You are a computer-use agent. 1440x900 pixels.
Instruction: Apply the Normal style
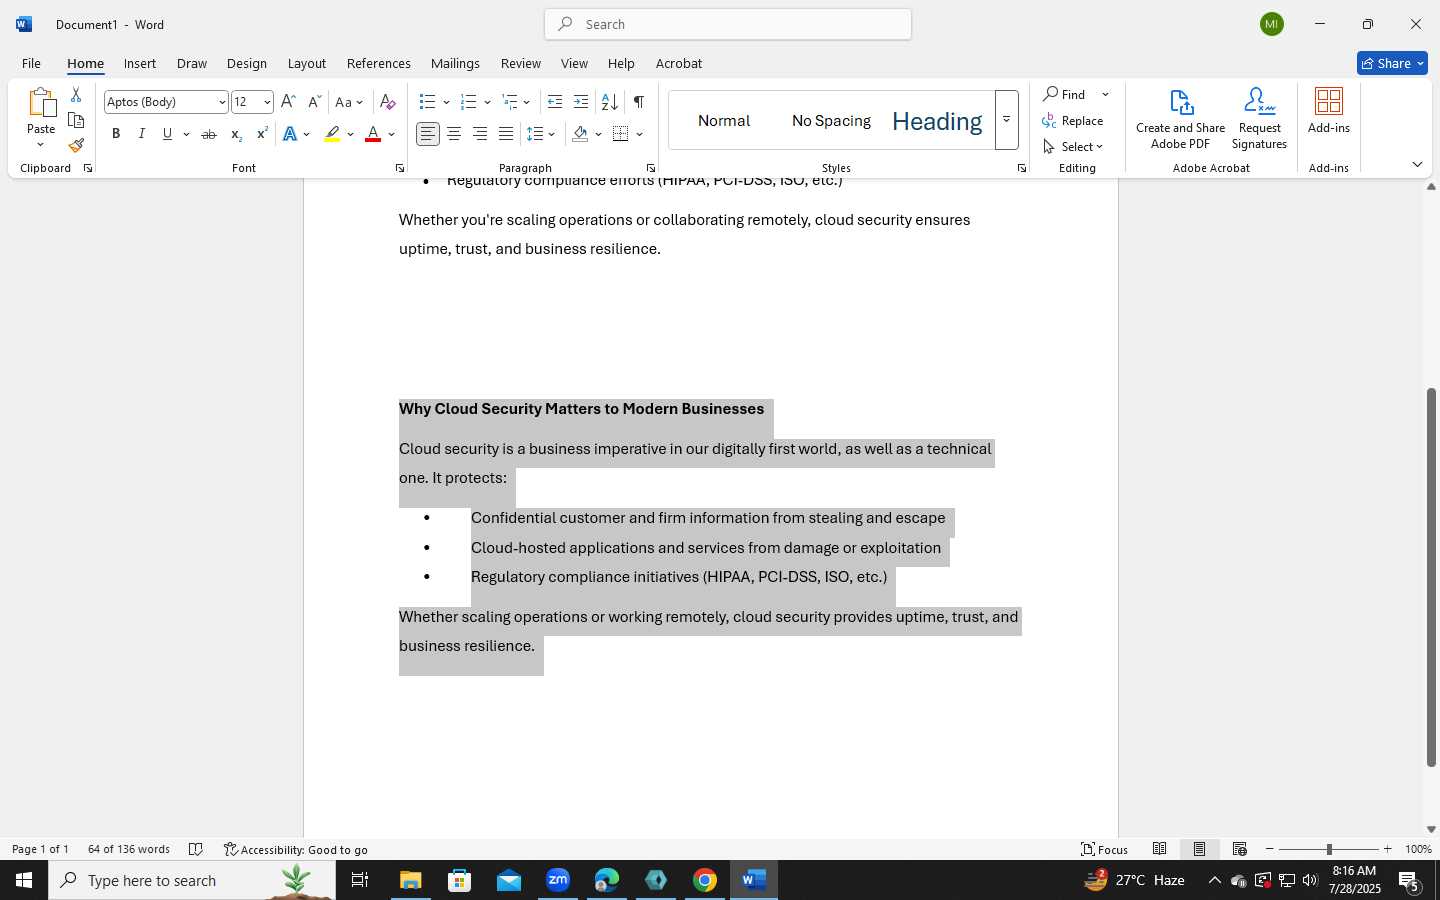[724, 121]
